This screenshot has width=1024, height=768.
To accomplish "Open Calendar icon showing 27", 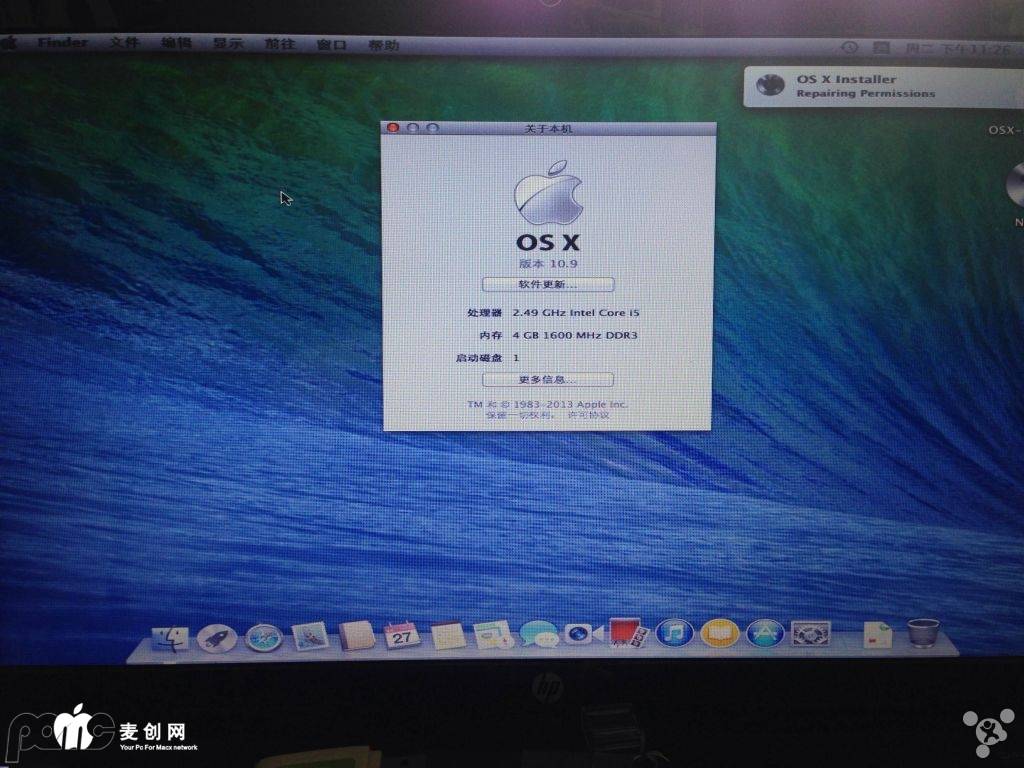I will [x=402, y=634].
